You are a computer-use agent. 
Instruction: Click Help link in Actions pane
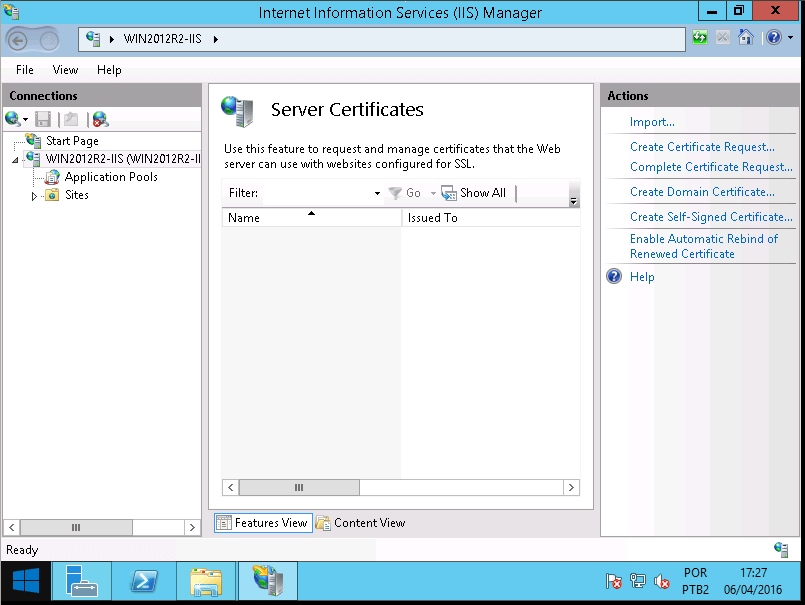point(642,277)
